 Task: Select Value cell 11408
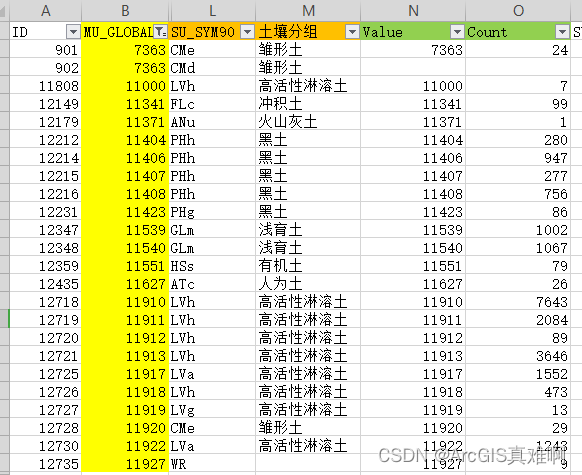(x=413, y=194)
